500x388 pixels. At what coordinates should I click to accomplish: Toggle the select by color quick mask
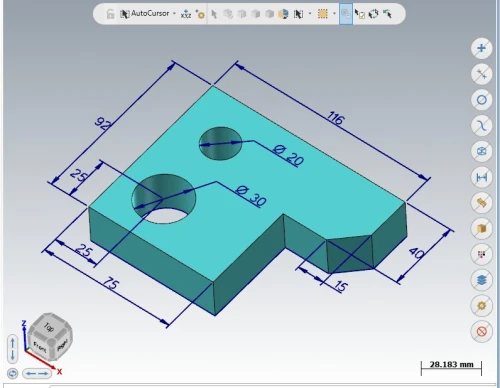[481, 254]
